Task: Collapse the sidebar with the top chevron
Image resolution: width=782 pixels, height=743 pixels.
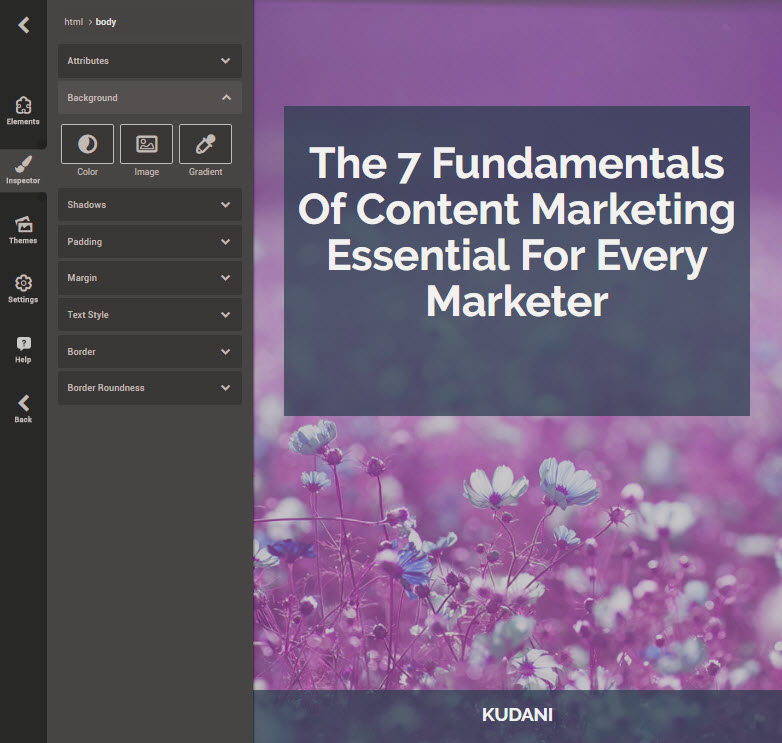Action: pyautogui.click(x=23, y=24)
